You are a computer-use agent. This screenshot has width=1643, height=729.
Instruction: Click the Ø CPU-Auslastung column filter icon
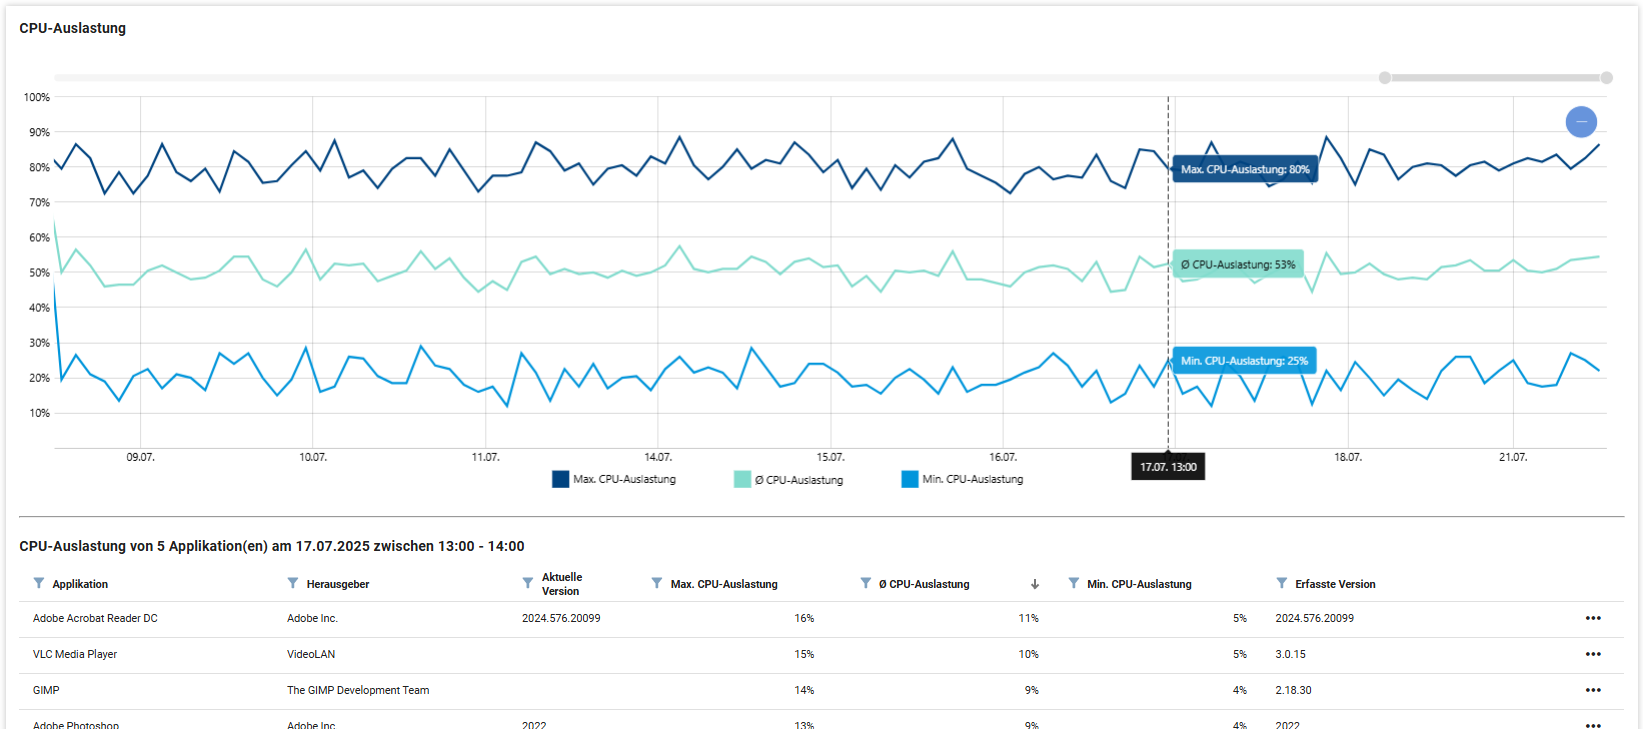point(866,583)
